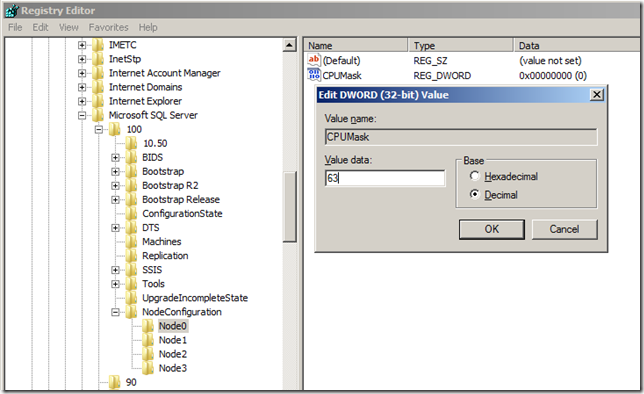
Task: Collapse the NodeConfiguration key
Action: click(x=115, y=312)
